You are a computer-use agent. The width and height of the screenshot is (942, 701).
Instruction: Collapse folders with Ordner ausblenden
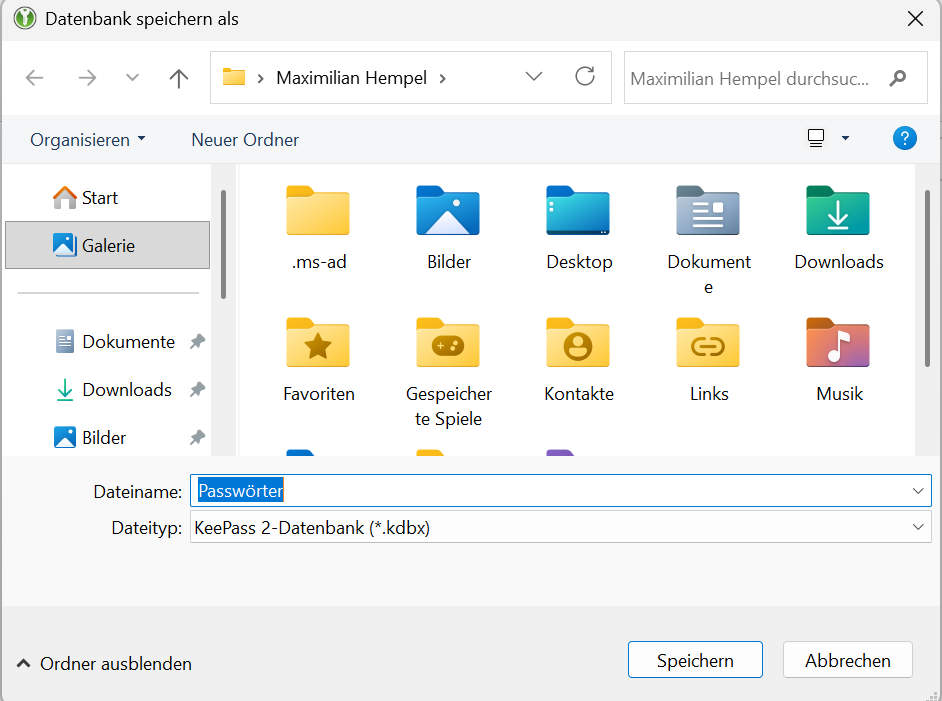click(x=105, y=663)
